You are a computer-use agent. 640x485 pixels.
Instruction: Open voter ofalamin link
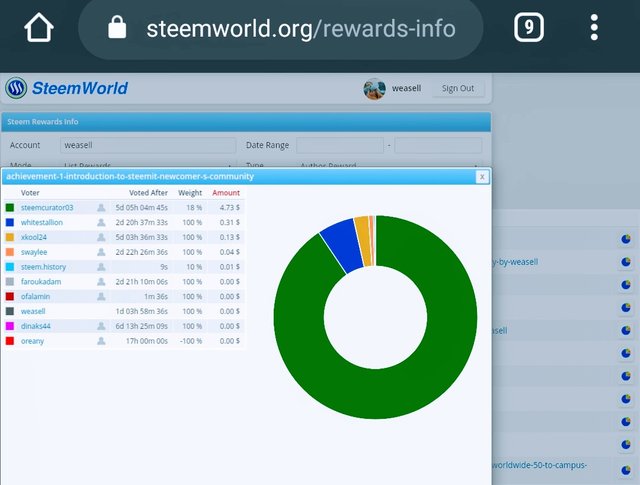[x=35, y=296]
